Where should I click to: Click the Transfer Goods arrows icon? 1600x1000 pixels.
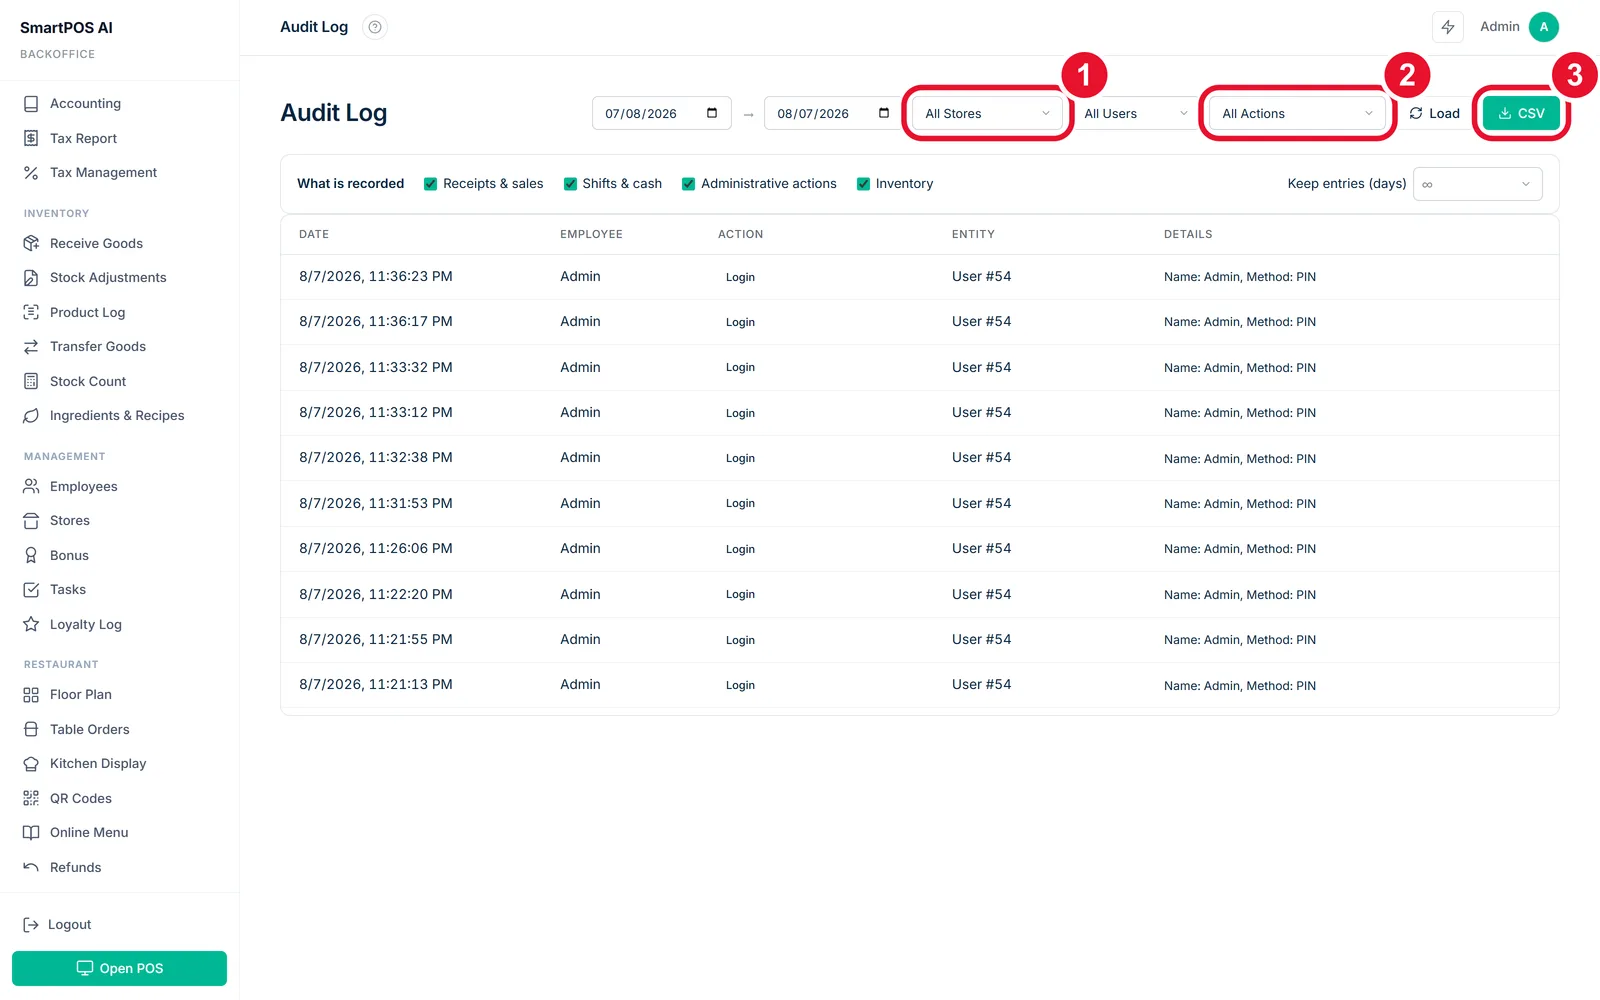click(x=31, y=346)
